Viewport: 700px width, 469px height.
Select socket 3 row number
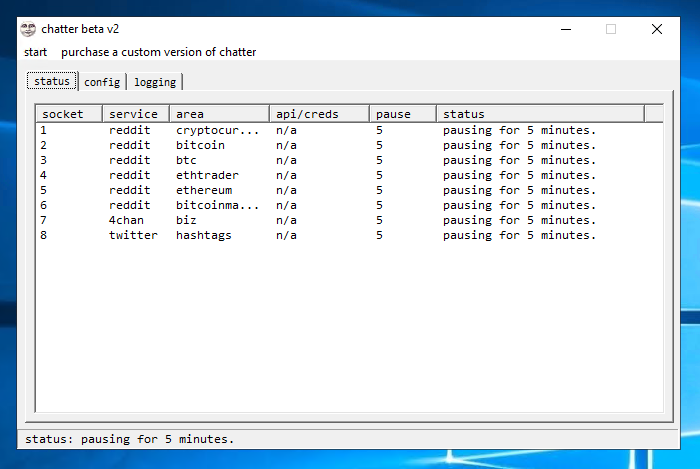pyautogui.click(x=43, y=160)
